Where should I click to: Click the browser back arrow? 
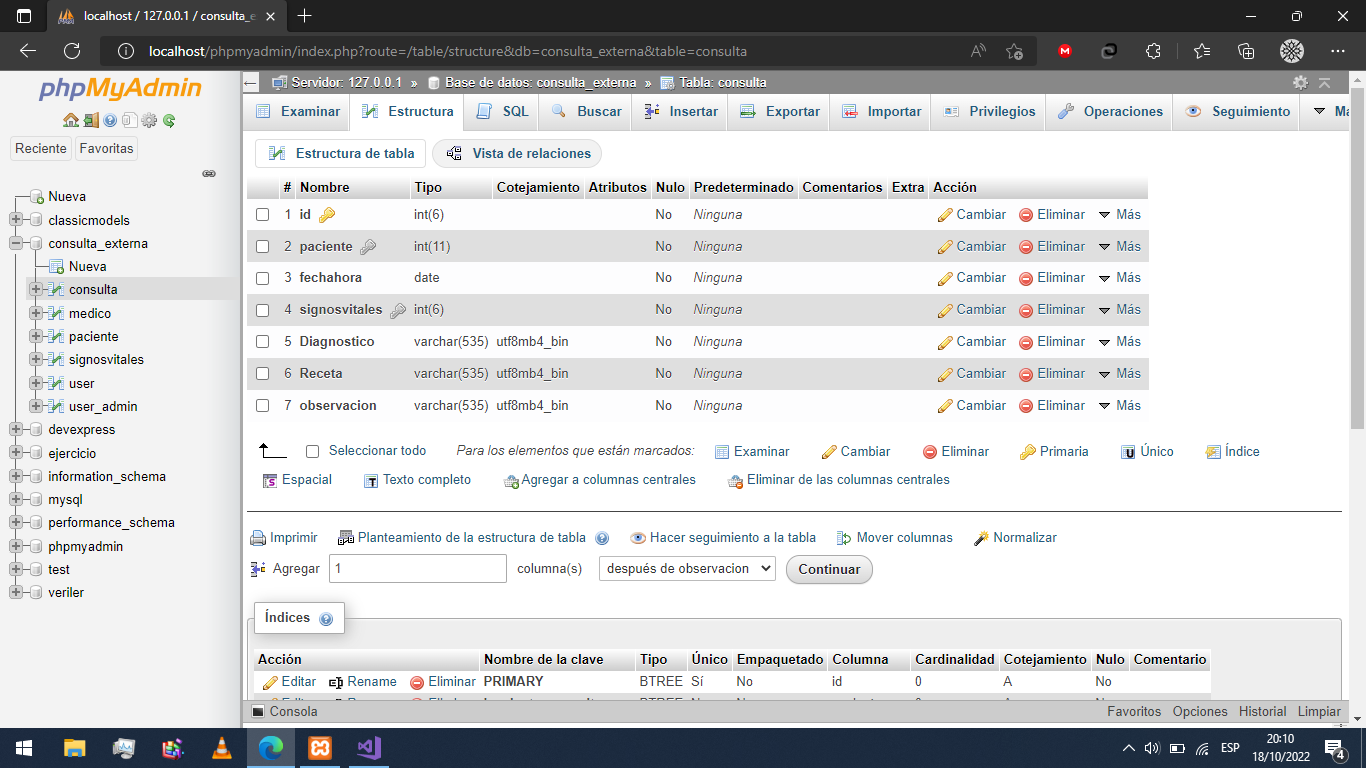[x=28, y=51]
